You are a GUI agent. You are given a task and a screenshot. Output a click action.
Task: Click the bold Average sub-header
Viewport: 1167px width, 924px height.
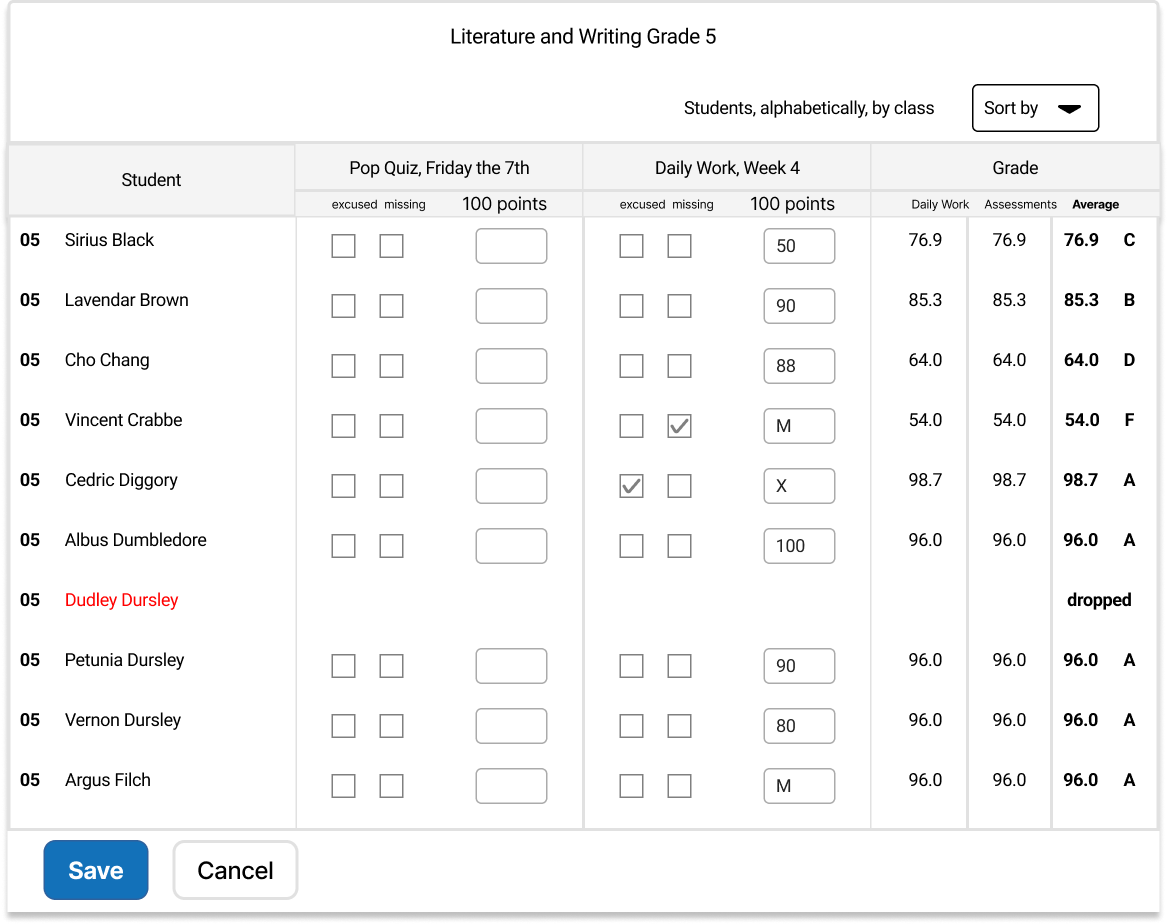(1096, 205)
